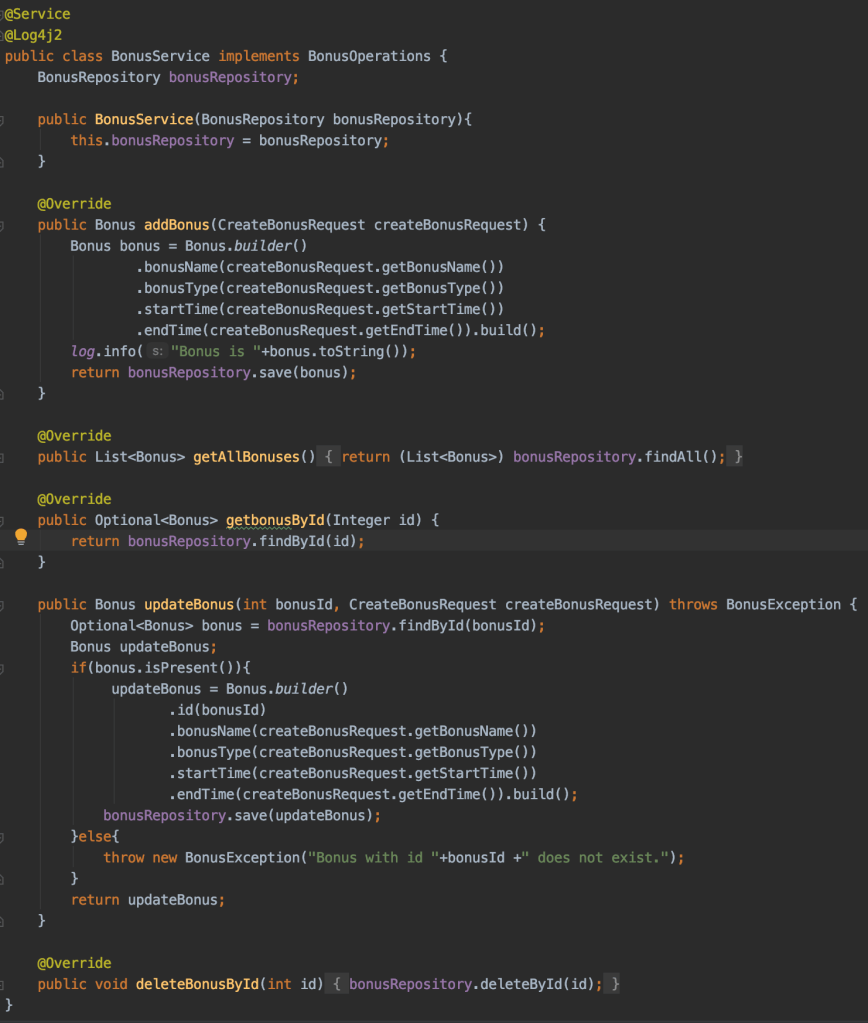Viewport: 868px width, 1023px height.
Task: Click gutter fold marker at the else line
Action: point(3,836)
